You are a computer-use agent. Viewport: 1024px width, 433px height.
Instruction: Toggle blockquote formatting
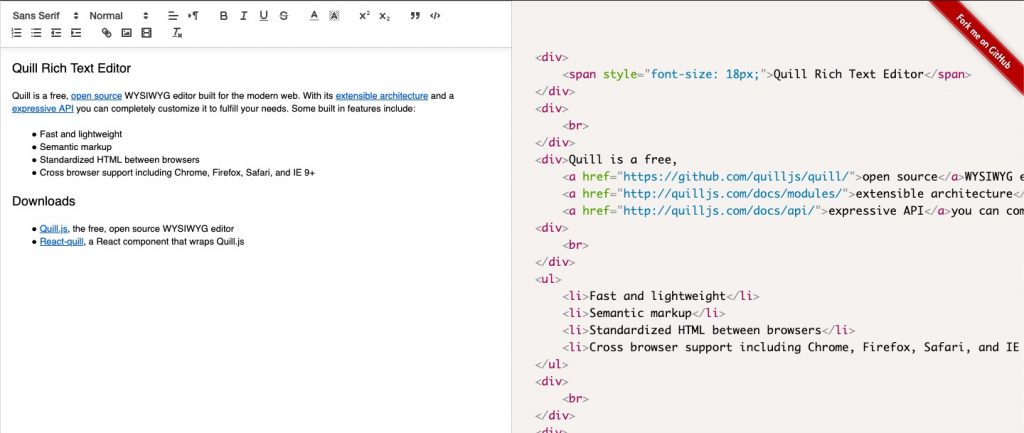415,16
